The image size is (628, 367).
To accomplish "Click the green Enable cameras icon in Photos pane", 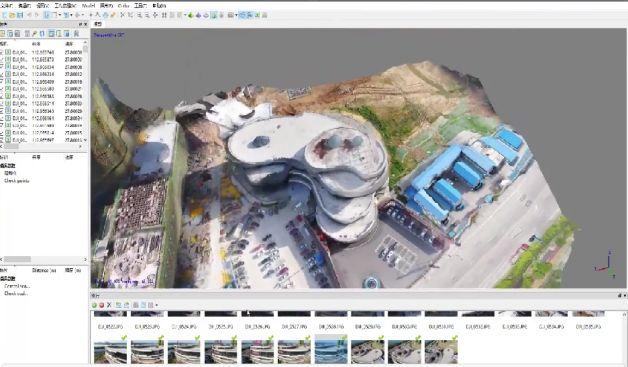I will pos(95,305).
